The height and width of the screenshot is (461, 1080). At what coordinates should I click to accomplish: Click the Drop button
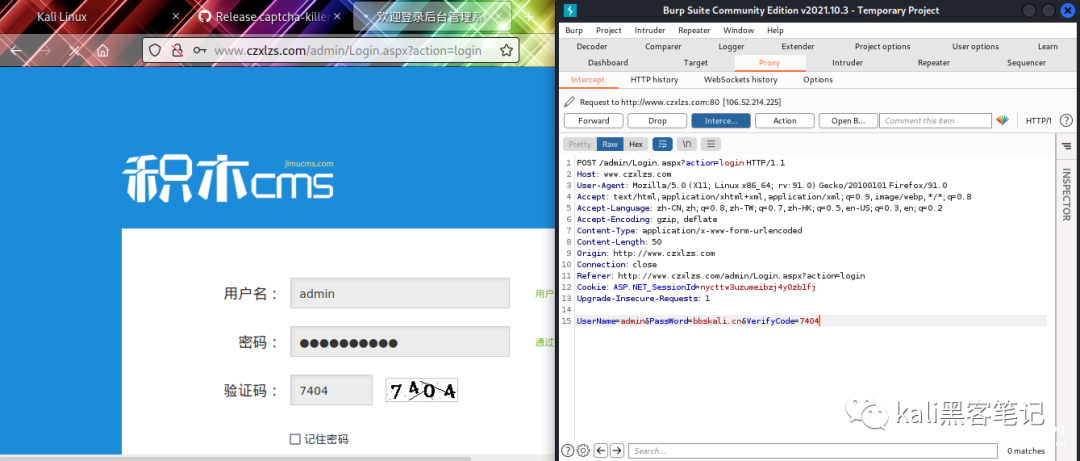pos(657,121)
